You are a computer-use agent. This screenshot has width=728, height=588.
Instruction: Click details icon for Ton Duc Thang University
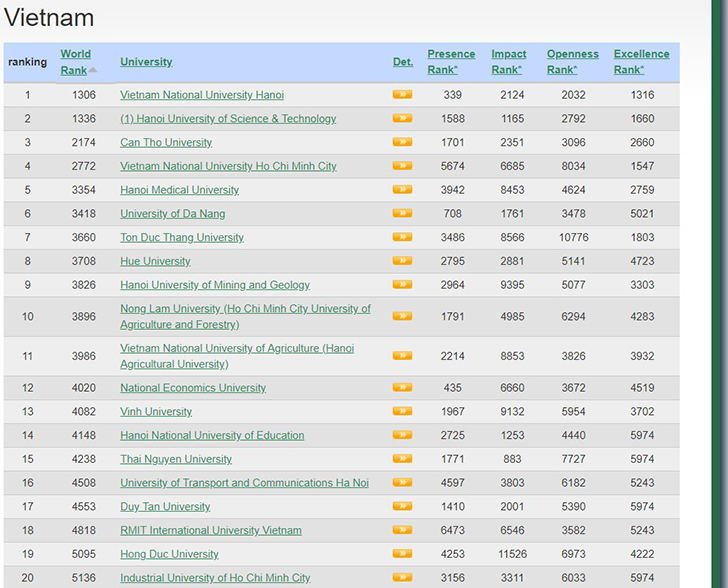(402, 238)
